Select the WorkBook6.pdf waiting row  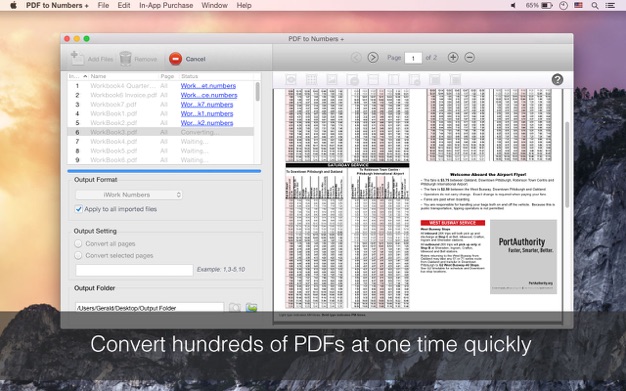point(160,160)
